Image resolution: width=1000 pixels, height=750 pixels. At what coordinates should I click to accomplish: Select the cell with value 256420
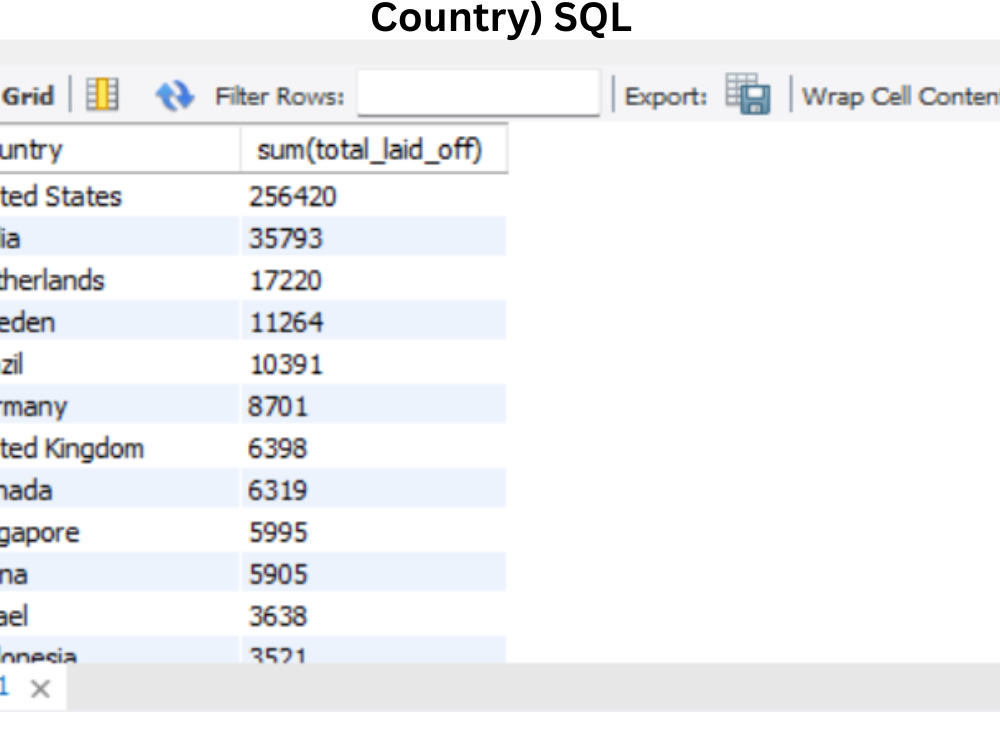tap(374, 196)
